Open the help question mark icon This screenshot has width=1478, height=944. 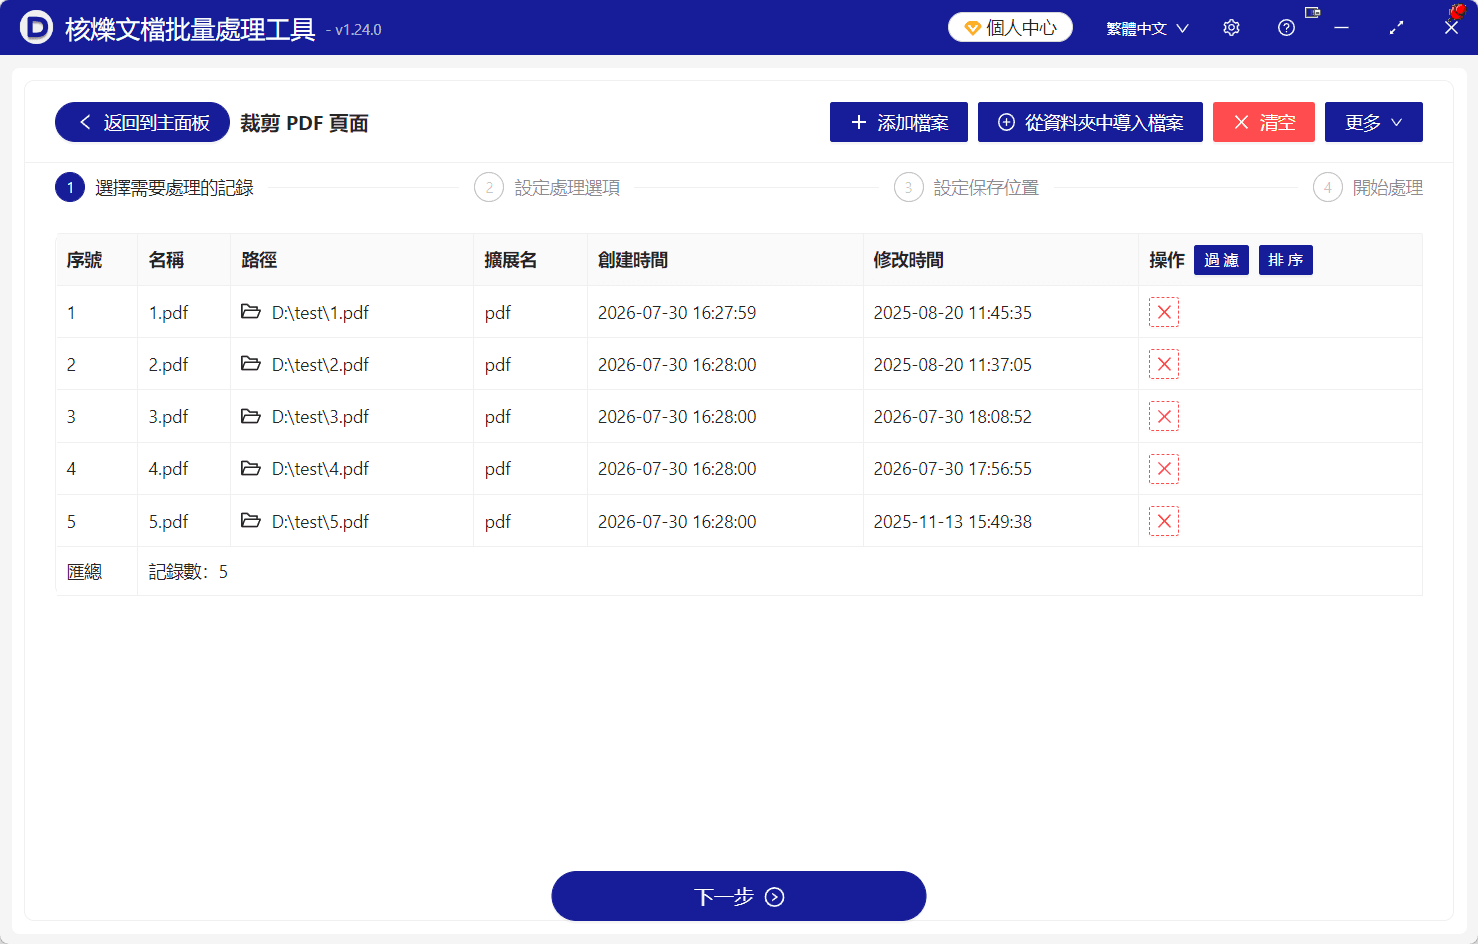[x=1286, y=28]
